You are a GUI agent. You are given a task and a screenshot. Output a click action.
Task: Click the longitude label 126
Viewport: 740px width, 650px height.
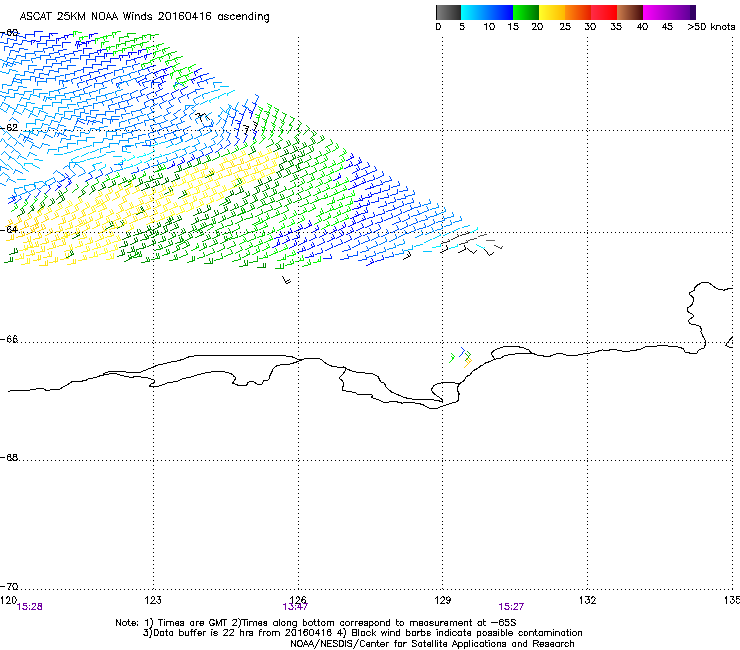point(298,600)
